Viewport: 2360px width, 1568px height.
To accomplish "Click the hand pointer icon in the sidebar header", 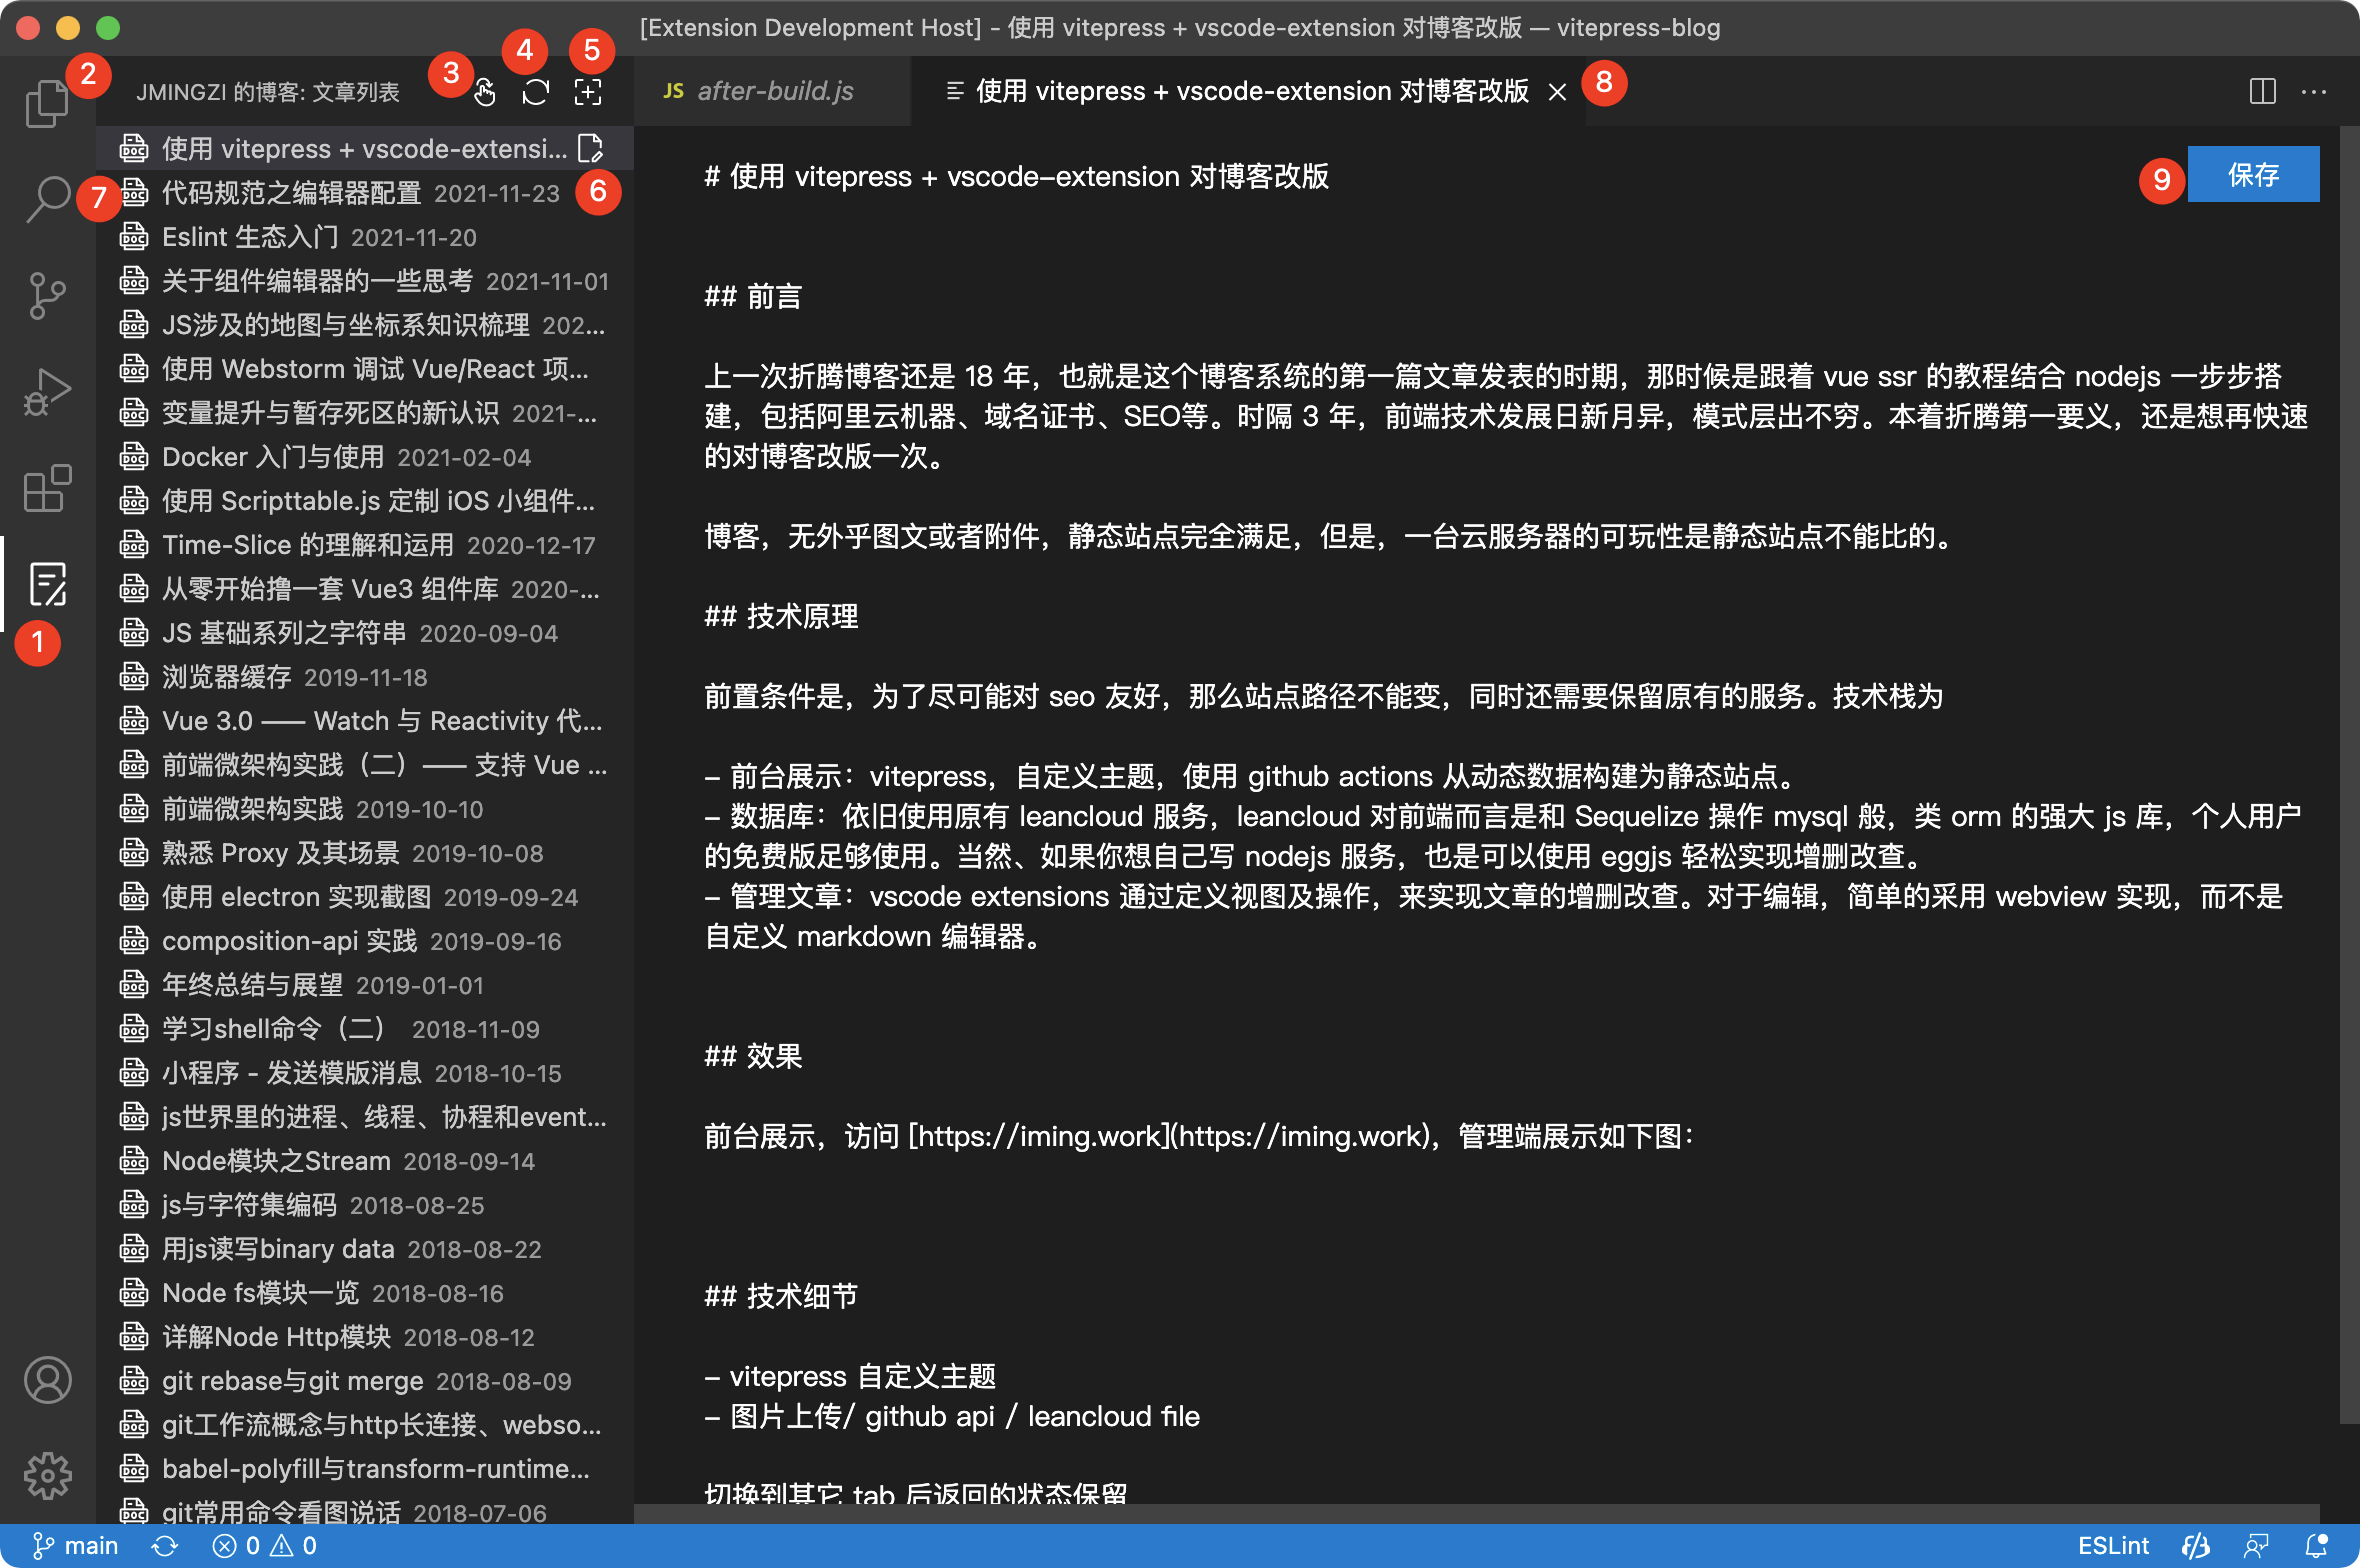I will pyautogui.click(x=485, y=92).
